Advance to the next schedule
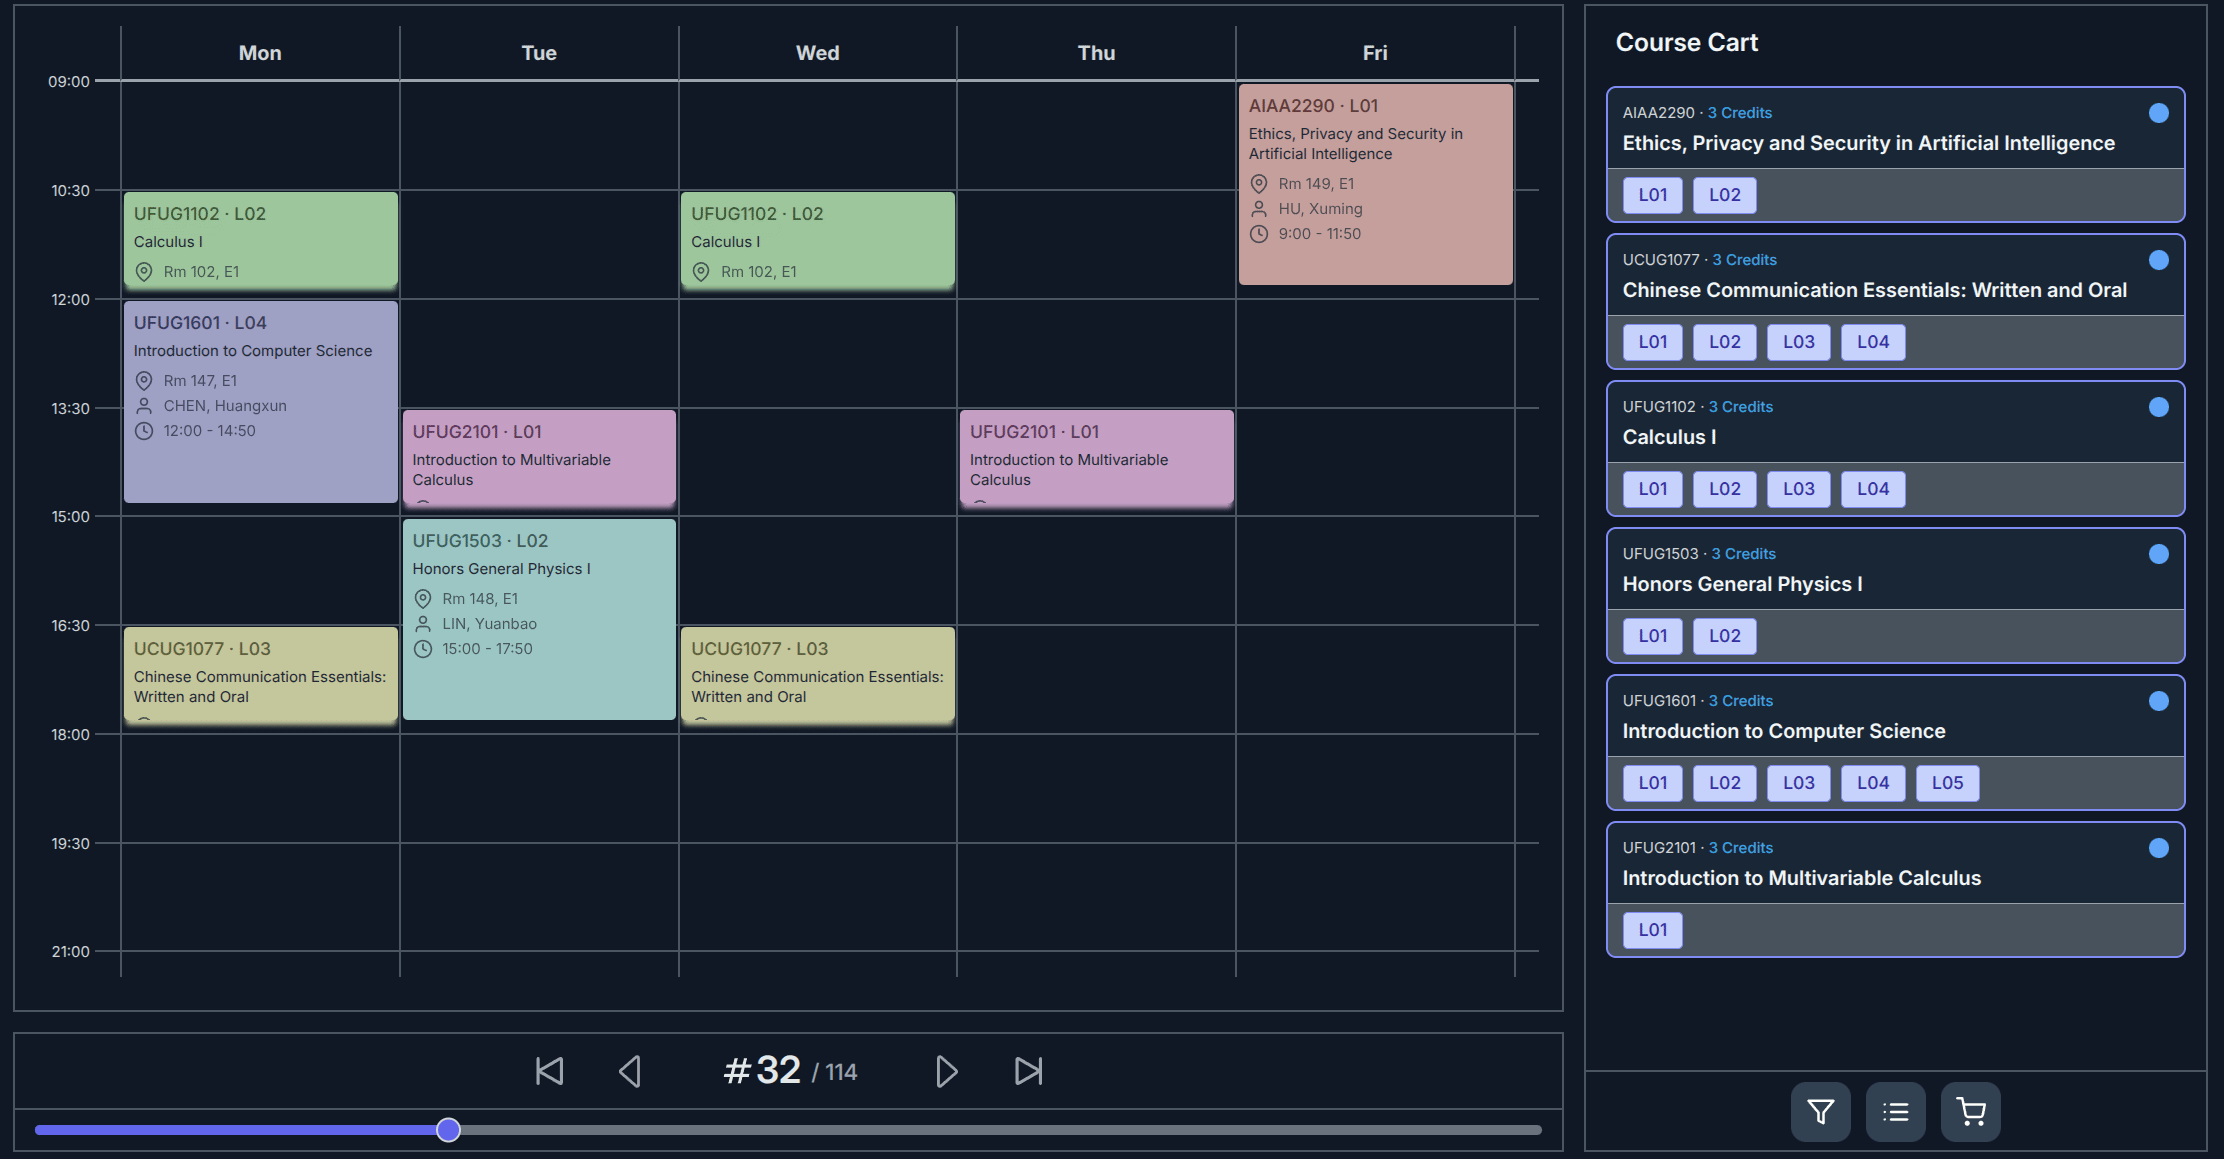Image resolution: width=2224 pixels, height=1159 pixels. (x=946, y=1071)
